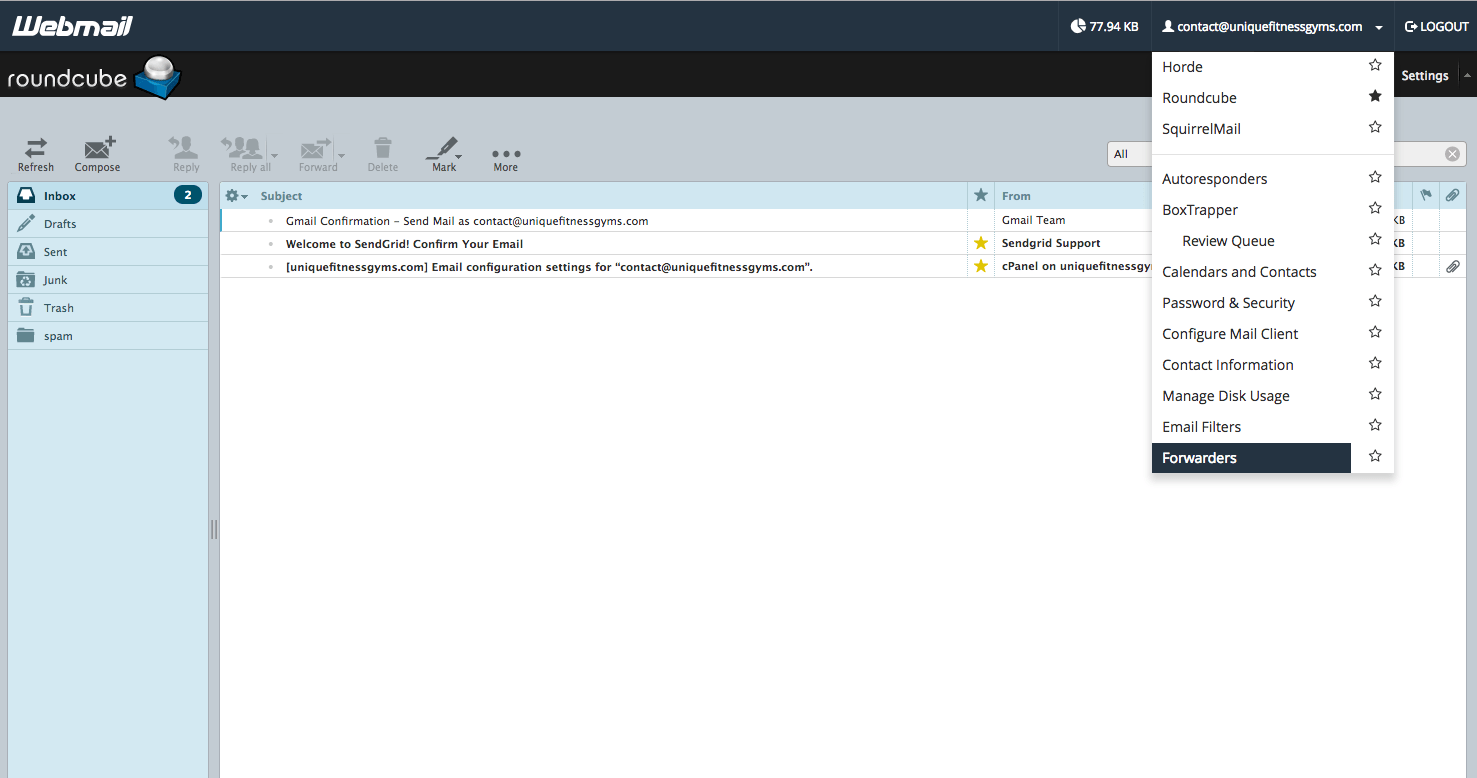Unflag the Sendgrid Support email star
Viewport: 1477px width, 778px height.
981,243
